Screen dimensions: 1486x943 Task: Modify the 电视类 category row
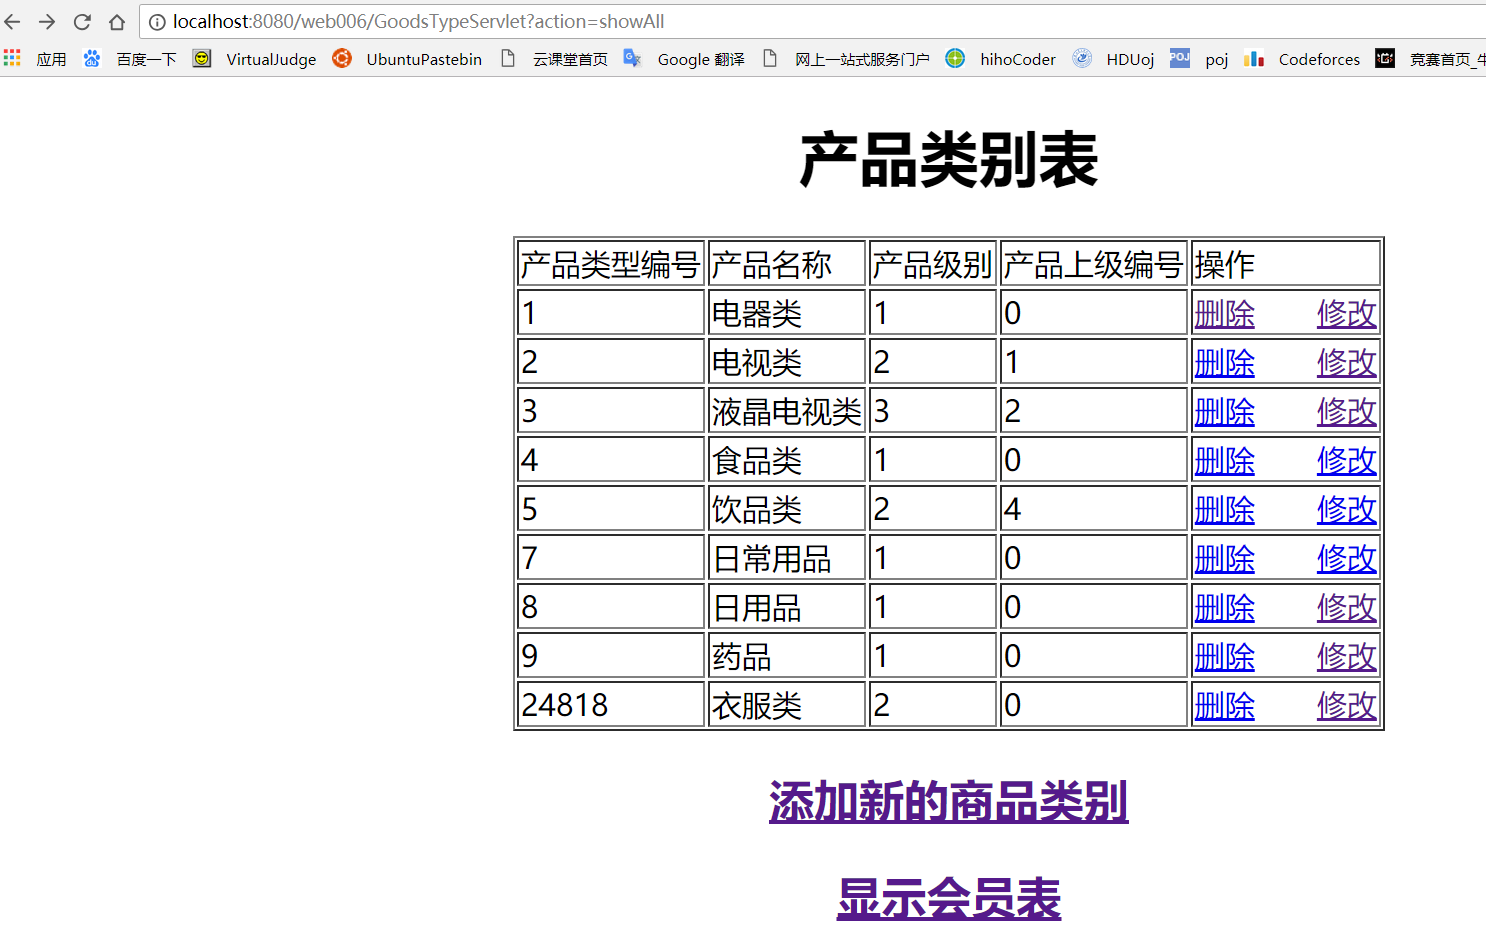click(1347, 363)
